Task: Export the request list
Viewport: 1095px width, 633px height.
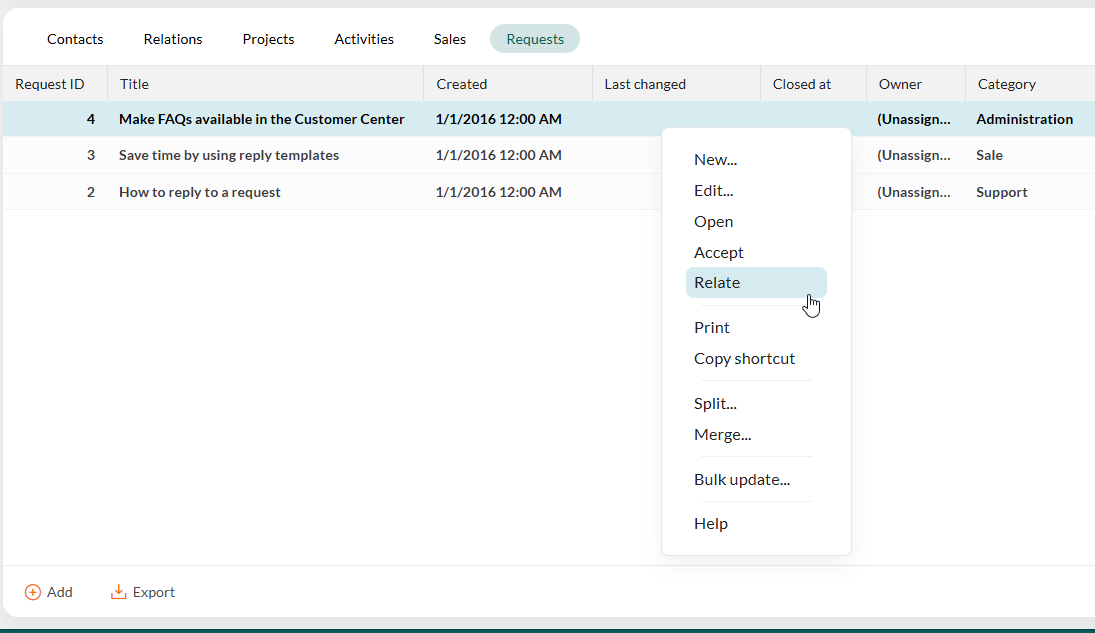Action: [142, 592]
